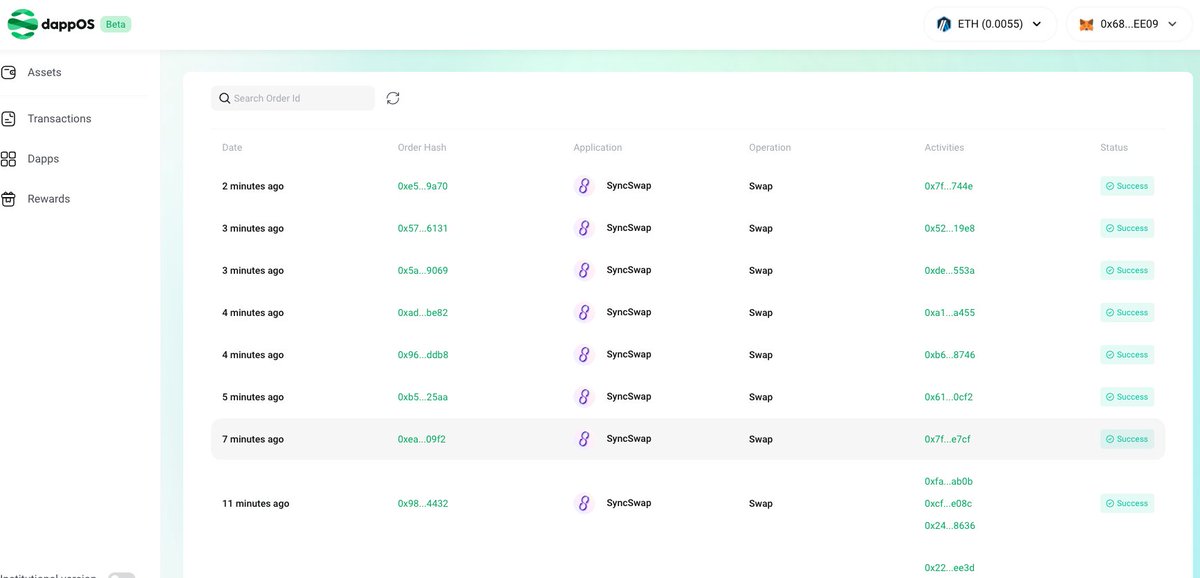Click Success badge for order 0x96...ddb8
Screen dimensions: 1200x578
[1127, 354]
